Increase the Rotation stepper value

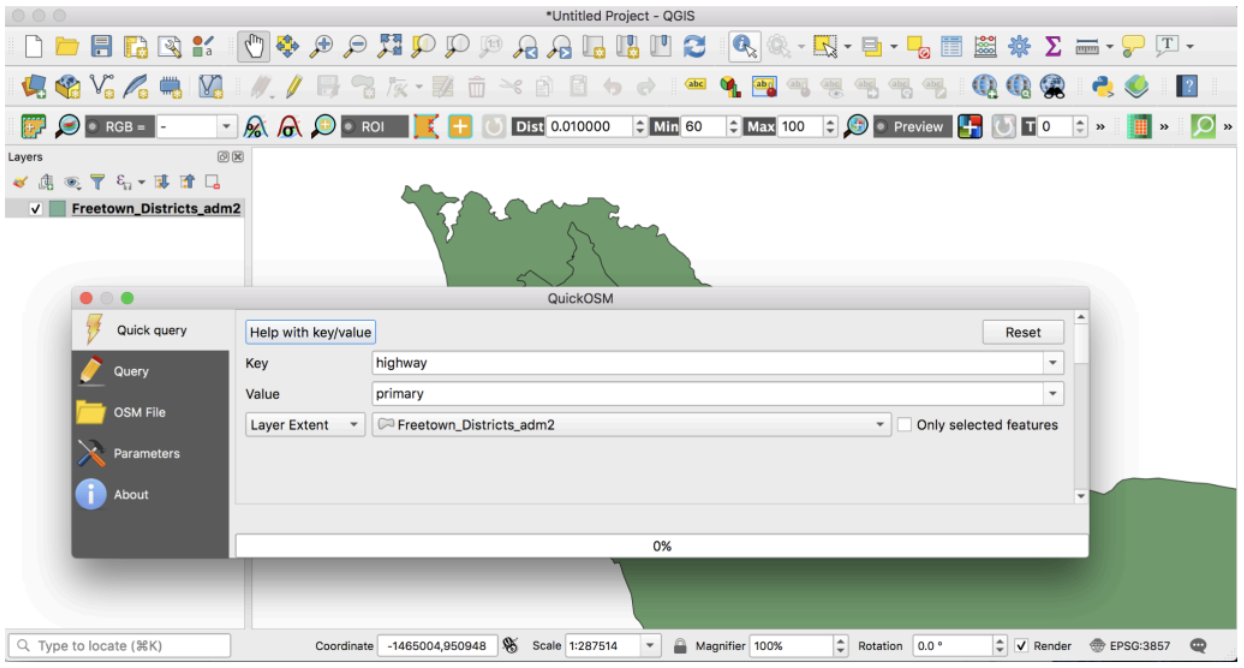(x=1000, y=641)
